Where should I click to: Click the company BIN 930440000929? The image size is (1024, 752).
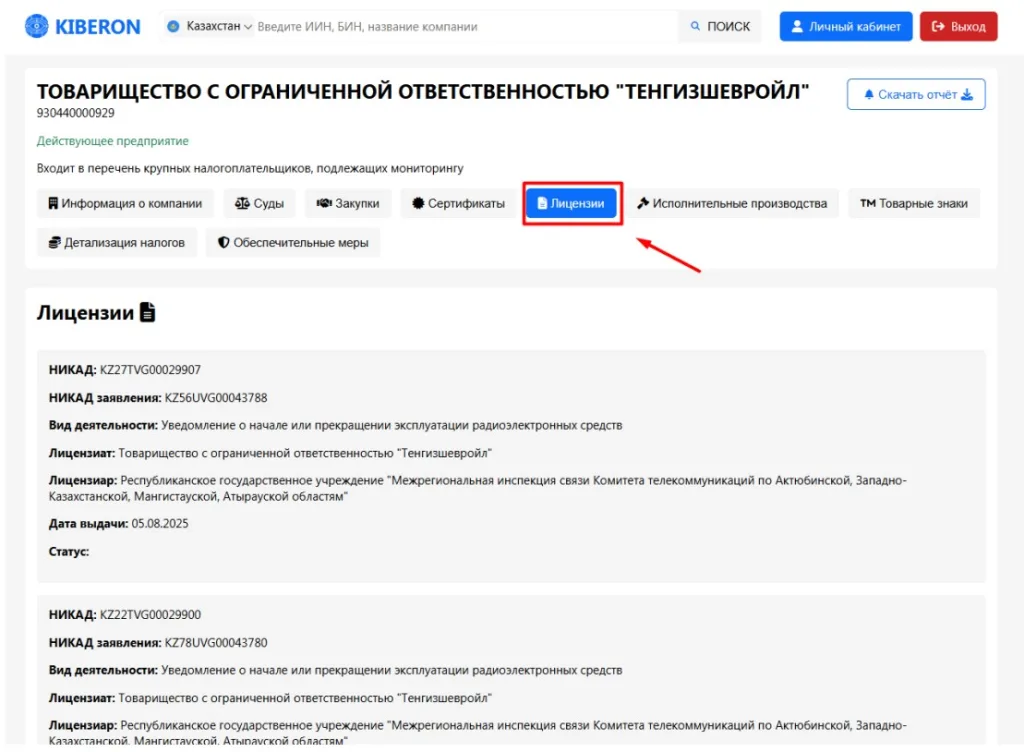click(76, 113)
